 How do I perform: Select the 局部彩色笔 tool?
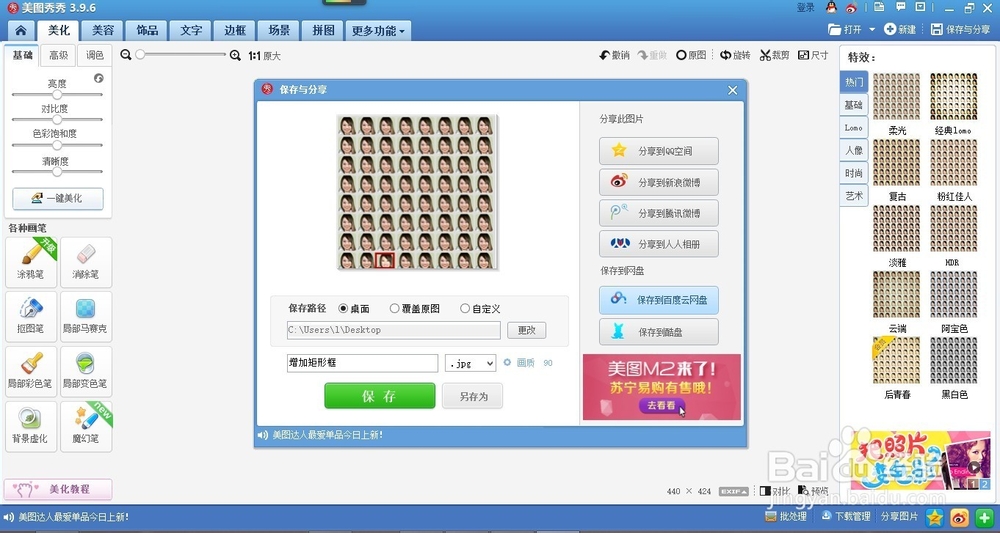tap(31, 371)
